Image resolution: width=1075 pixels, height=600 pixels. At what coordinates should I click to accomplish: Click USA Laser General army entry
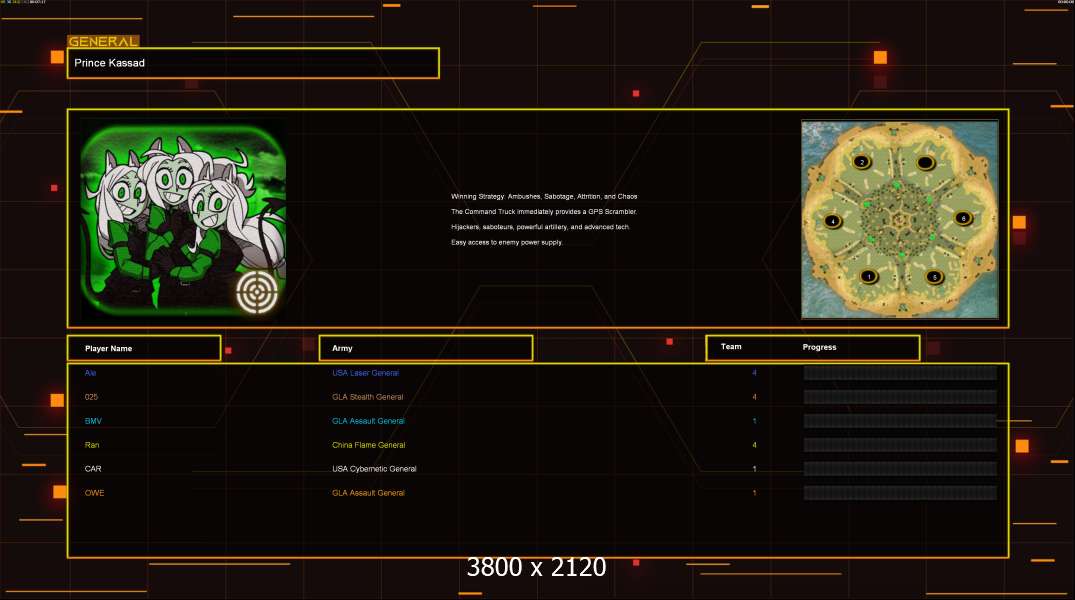[x=365, y=373]
